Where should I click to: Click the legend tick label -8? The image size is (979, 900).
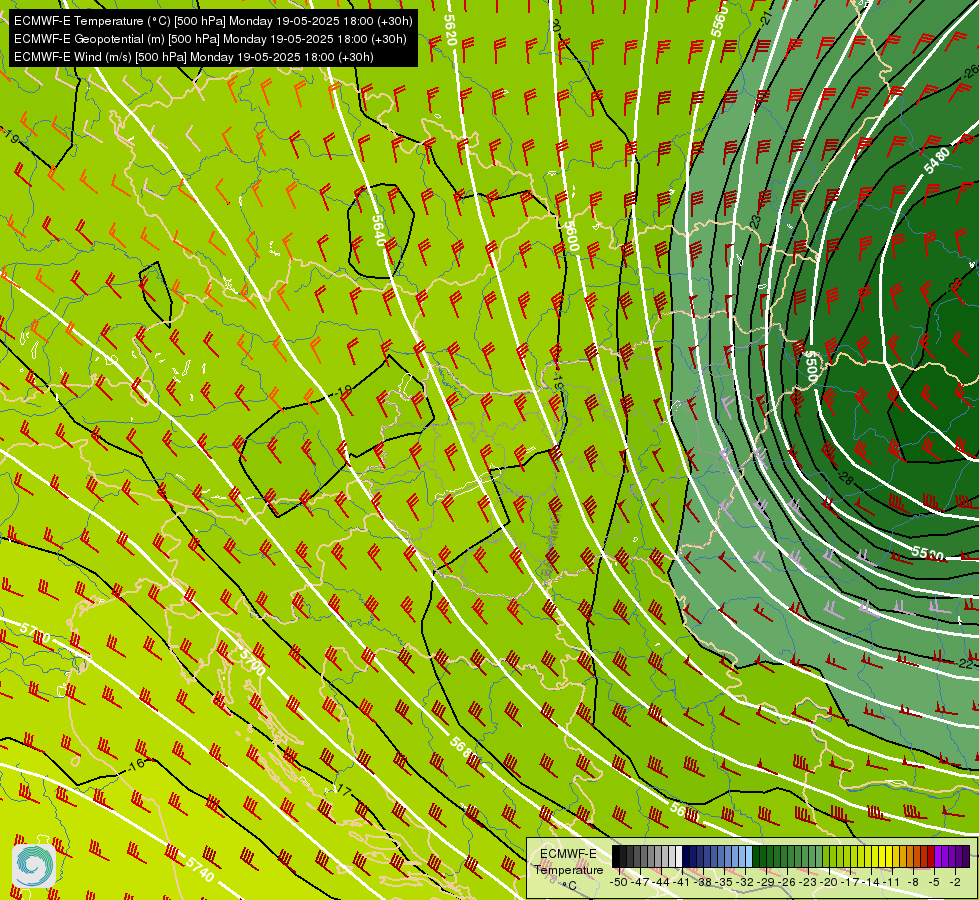913,882
